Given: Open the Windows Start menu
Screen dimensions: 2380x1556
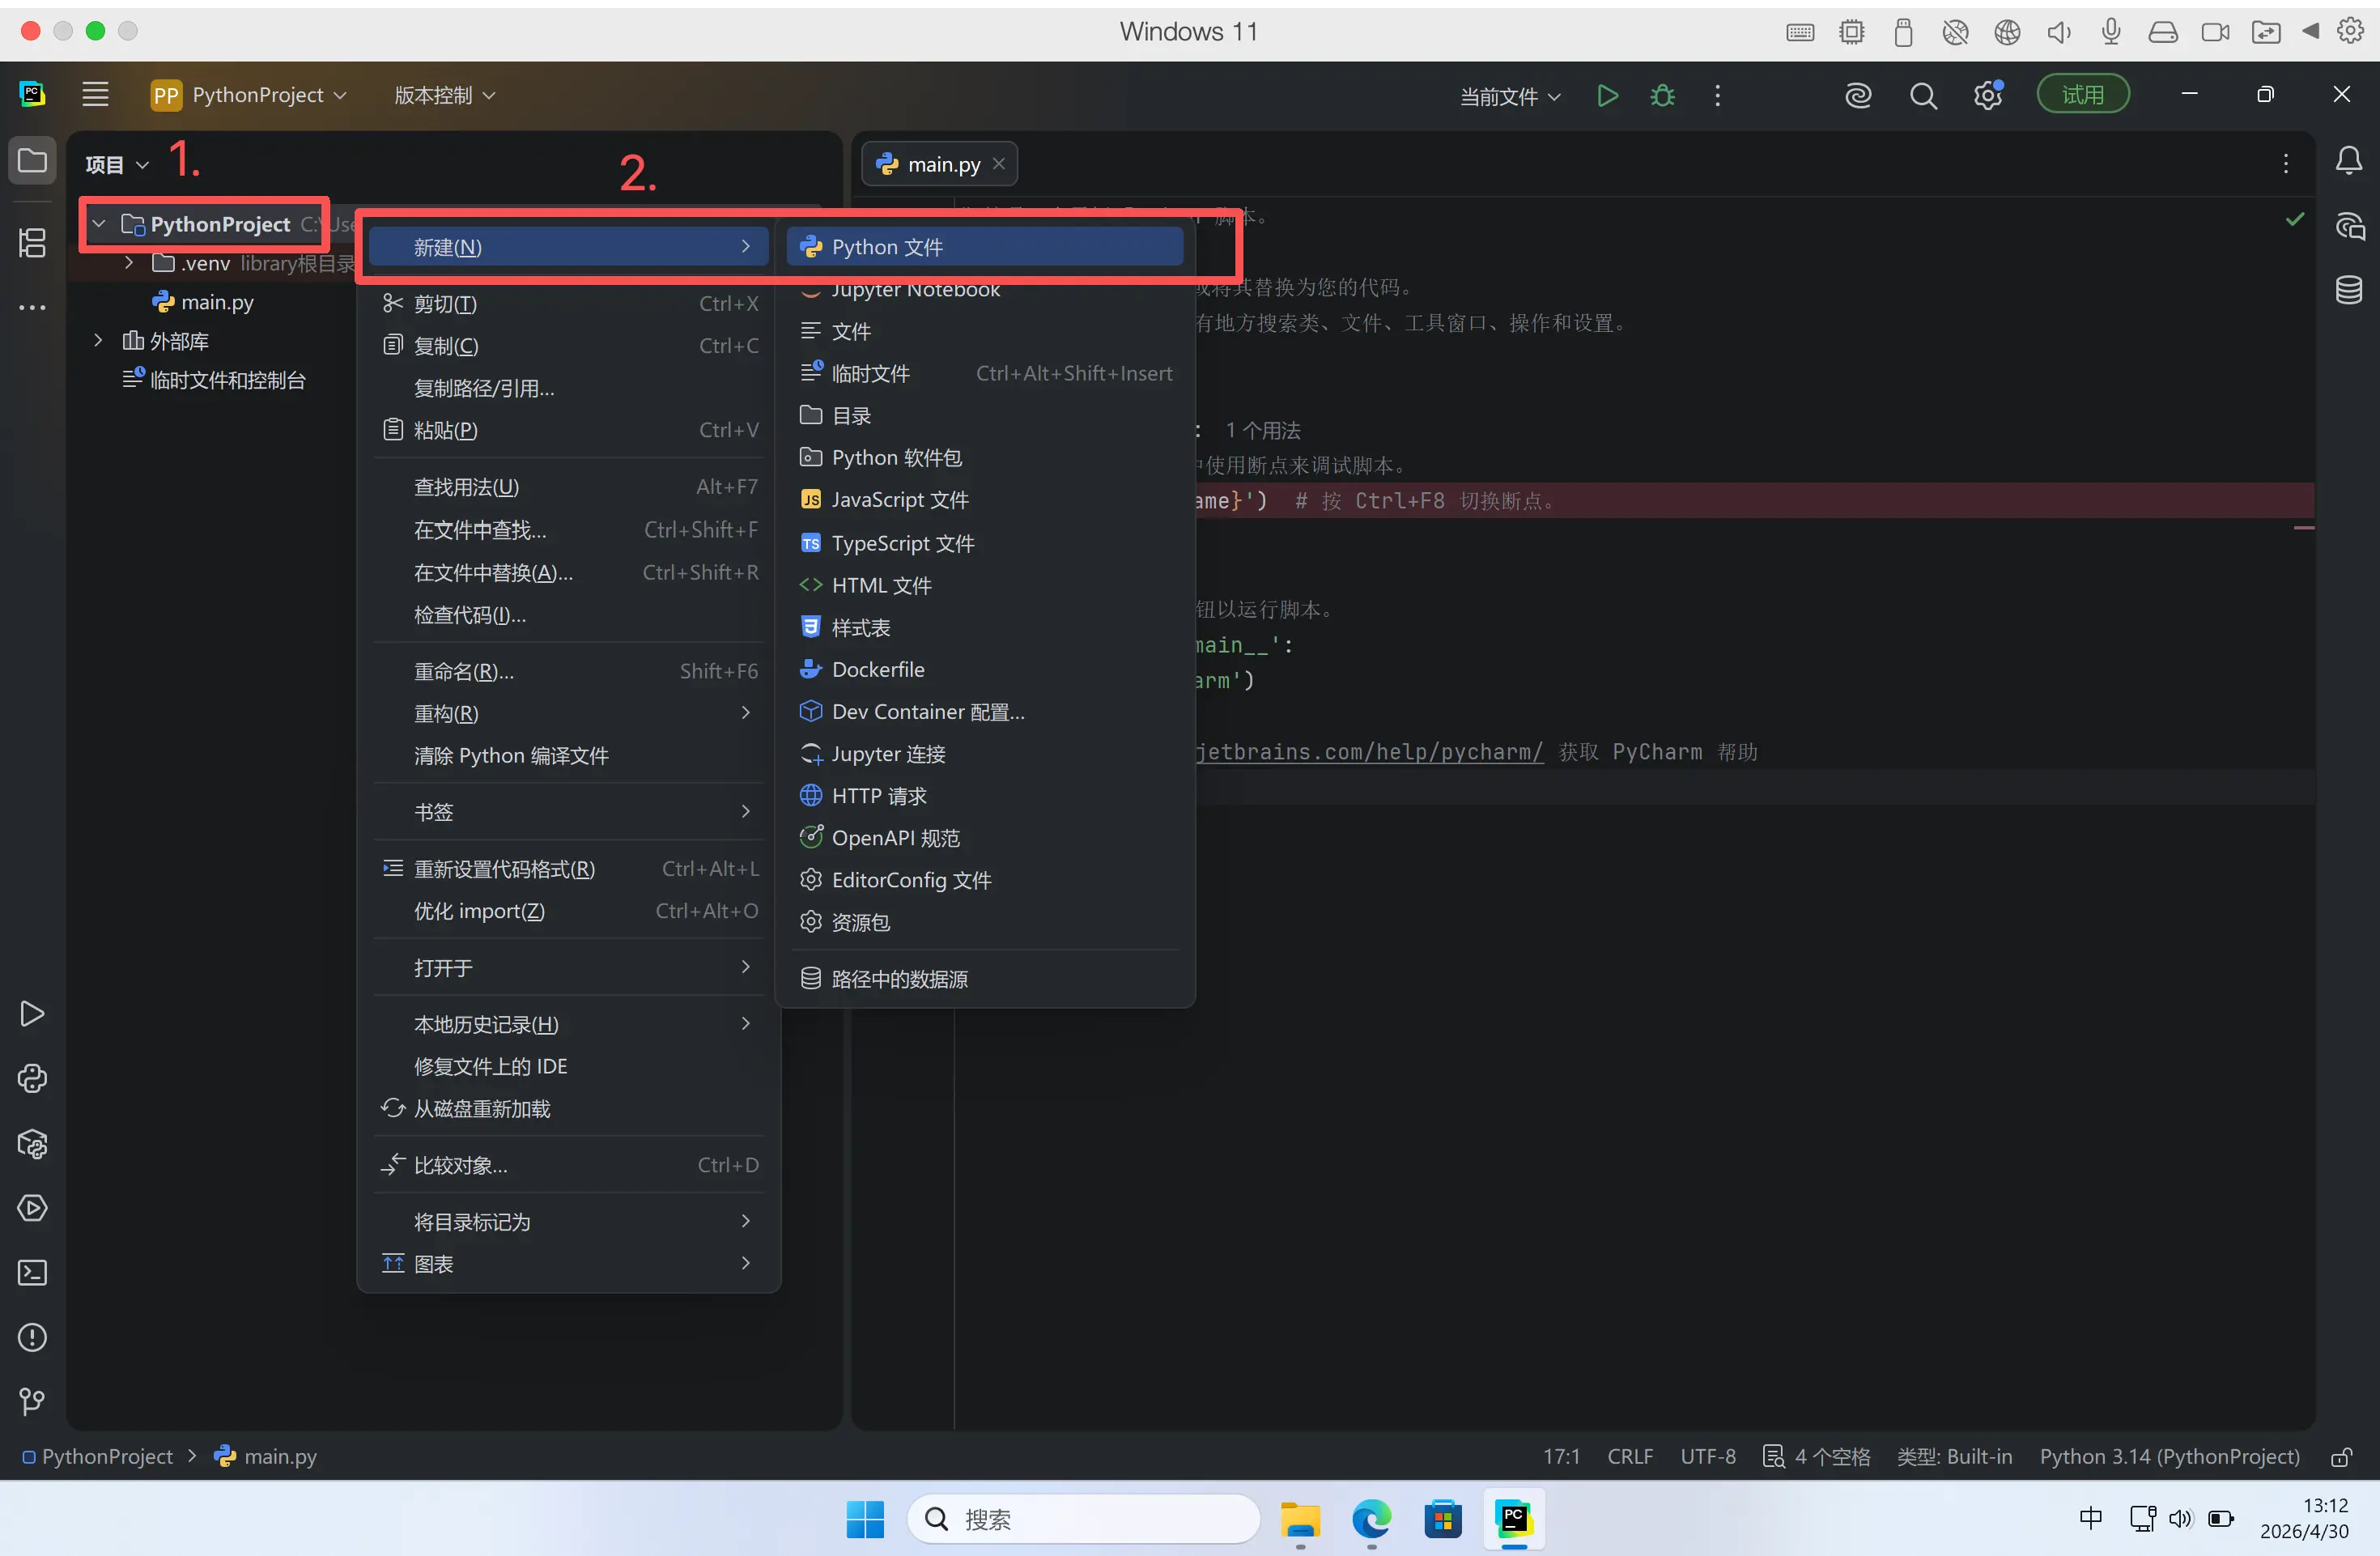Looking at the screenshot, I should 865,1520.
